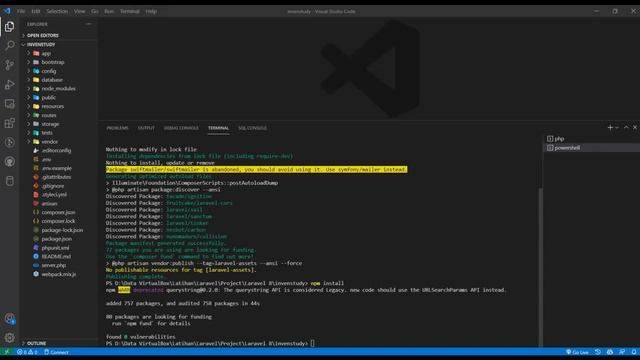
Task: Open the Source Control view
Action: (x=9, y=65)
